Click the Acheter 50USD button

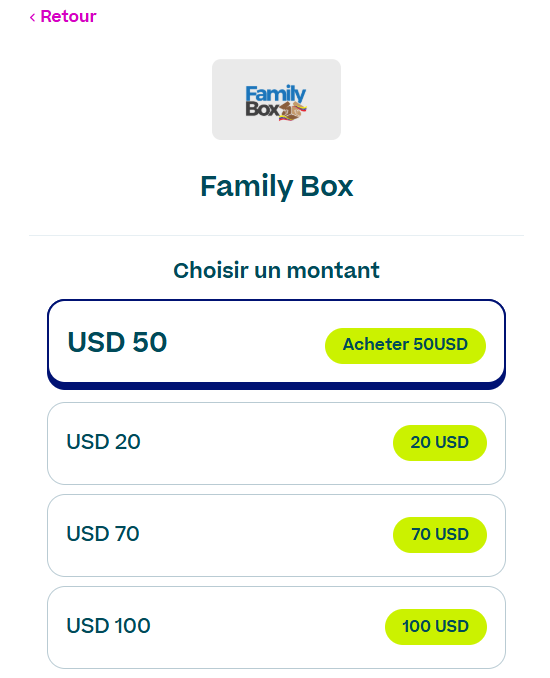405,345
